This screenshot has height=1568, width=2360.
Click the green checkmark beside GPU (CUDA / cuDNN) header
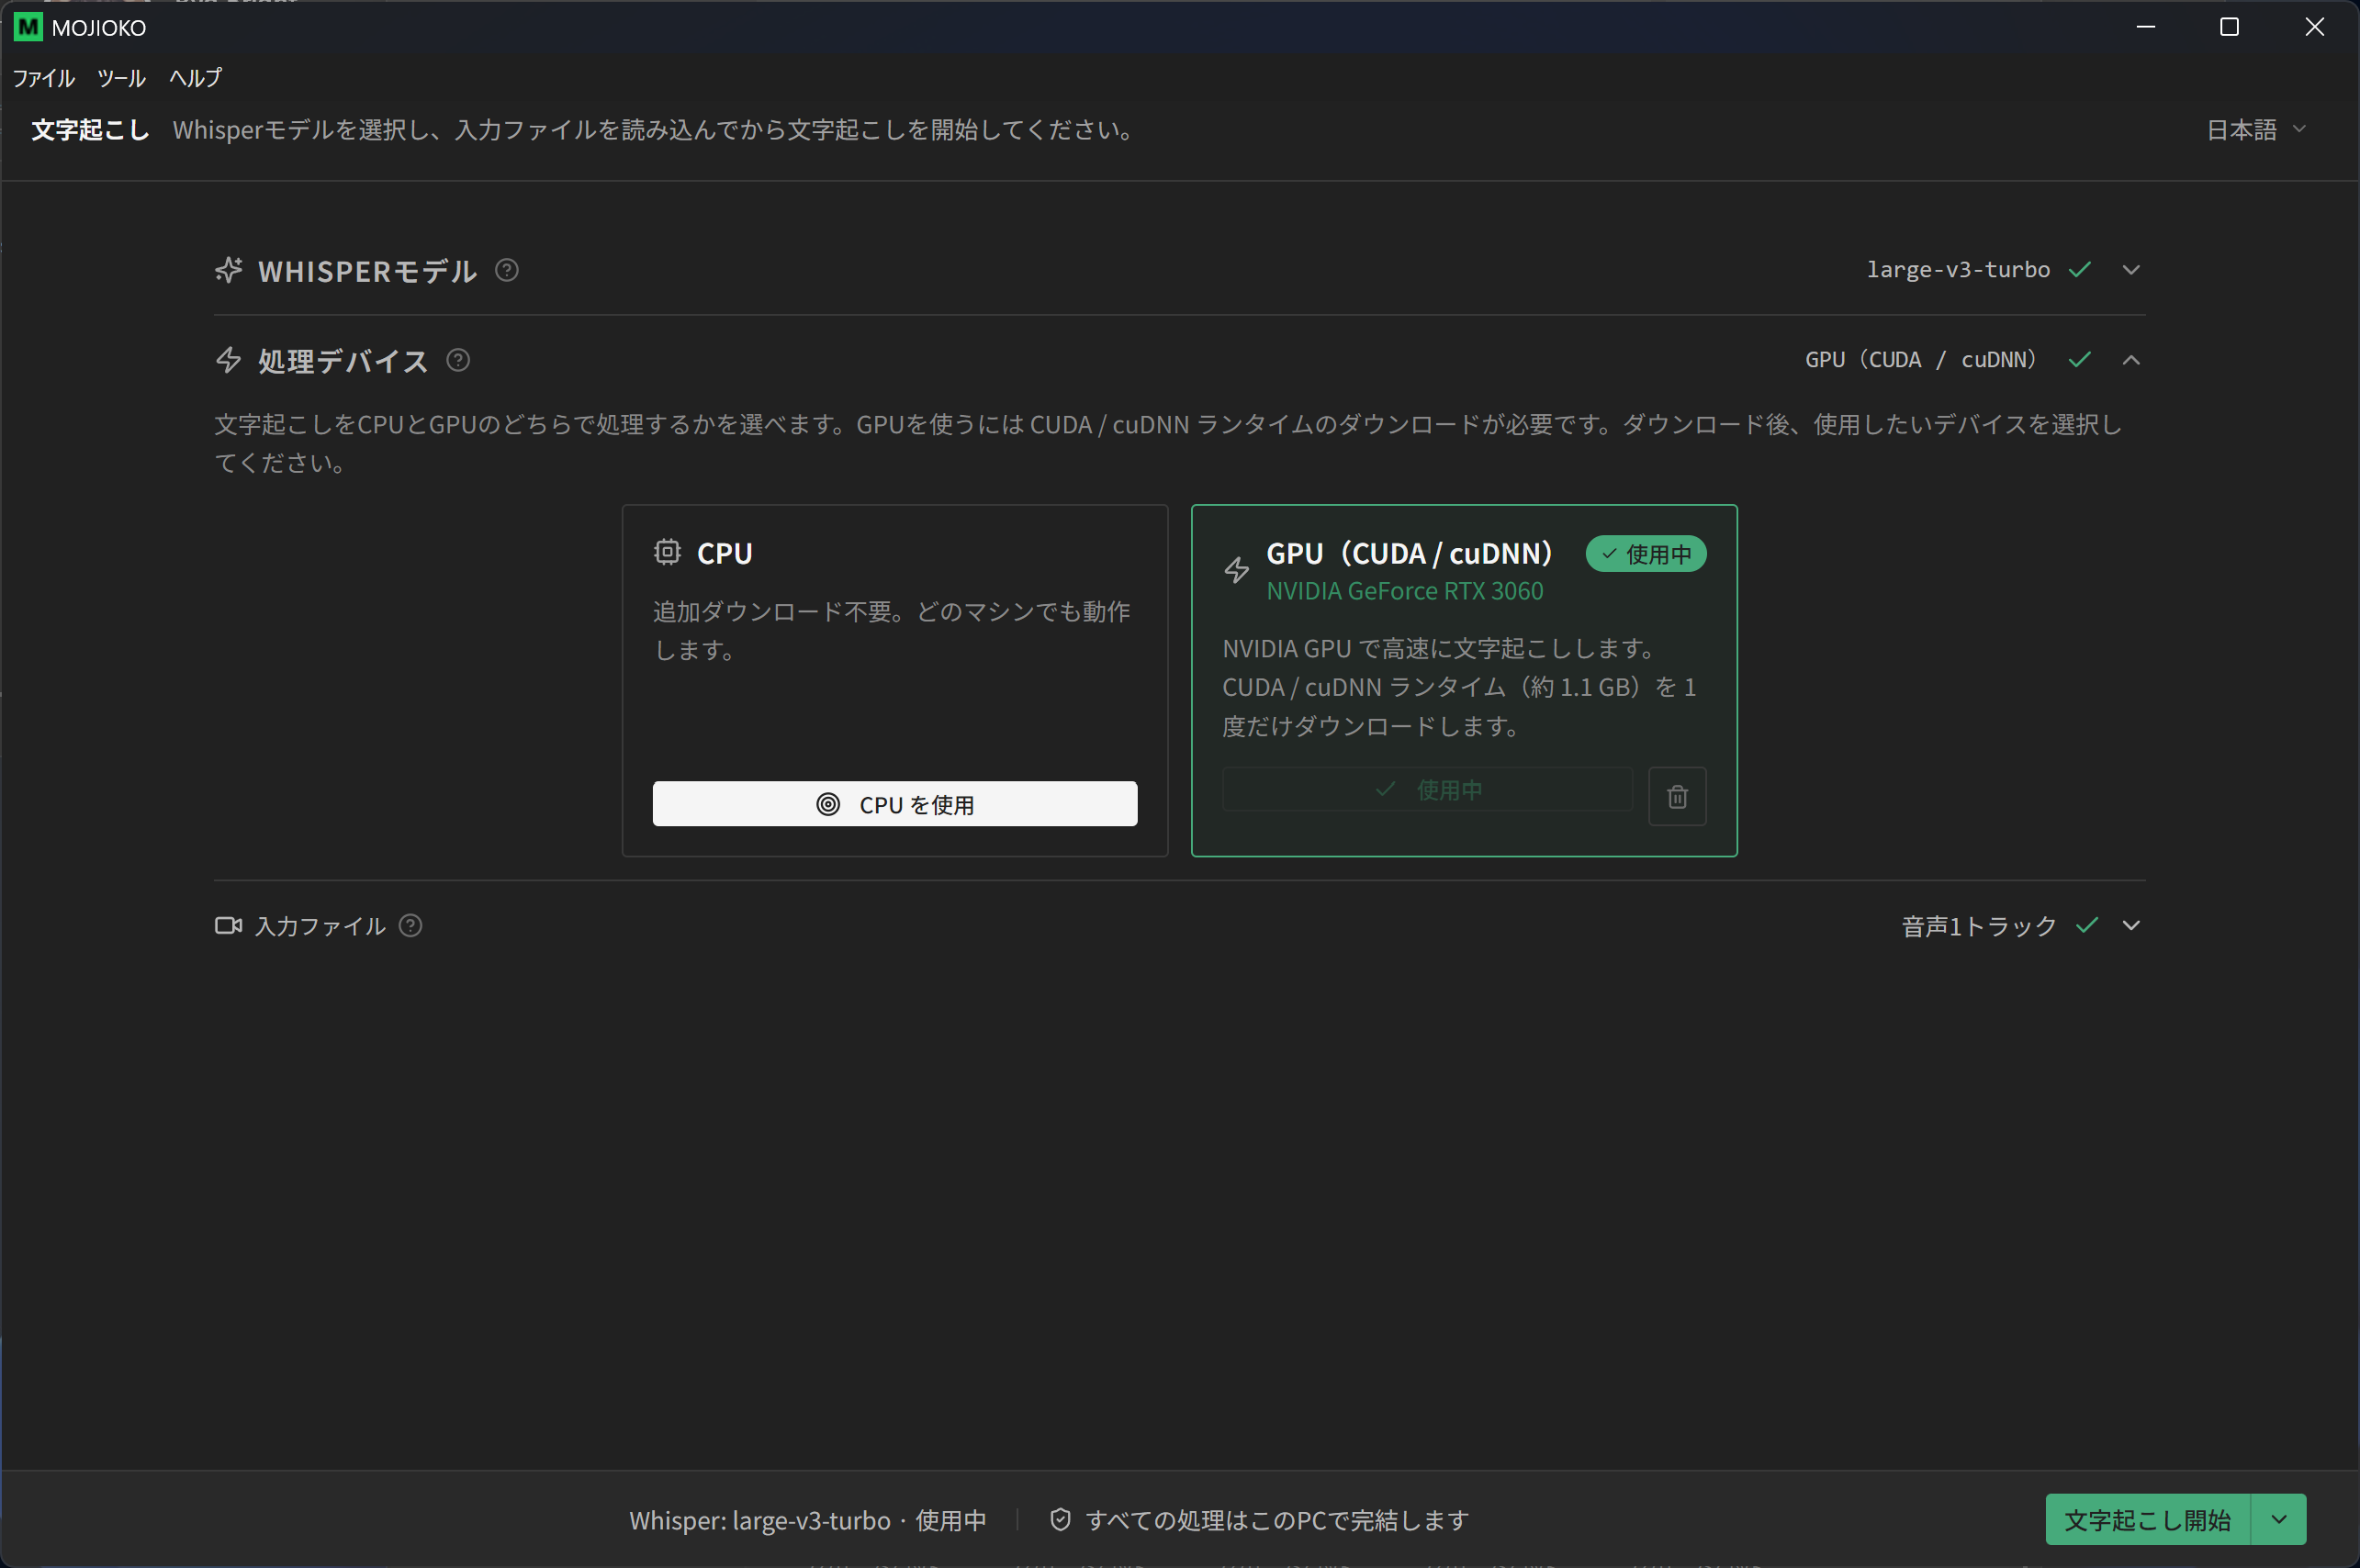(x=2080, y=359)
